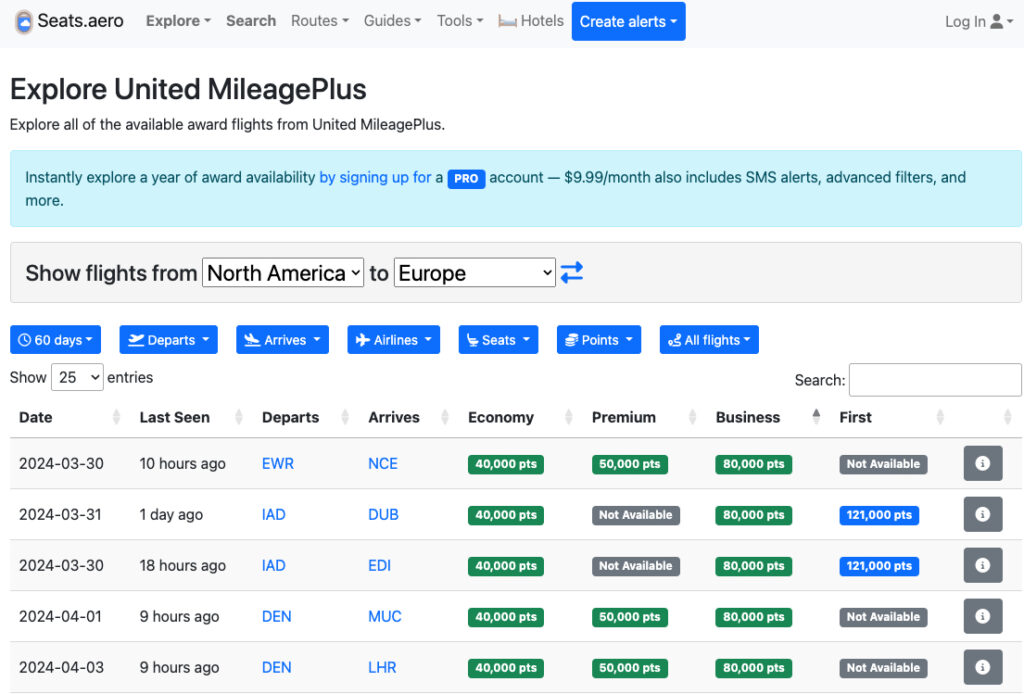
Task: Open the Points filter dropdown
Action: click(598, 339)
